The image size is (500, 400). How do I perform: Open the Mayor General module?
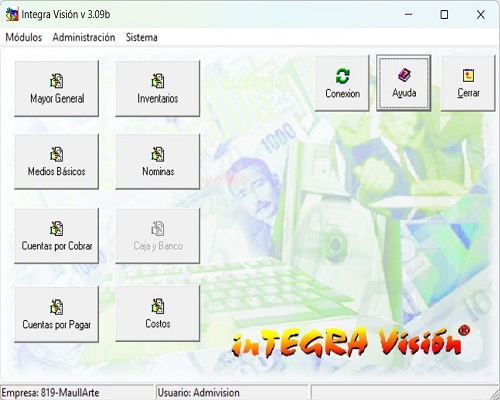pyautogui.click(x=57, y=88)
